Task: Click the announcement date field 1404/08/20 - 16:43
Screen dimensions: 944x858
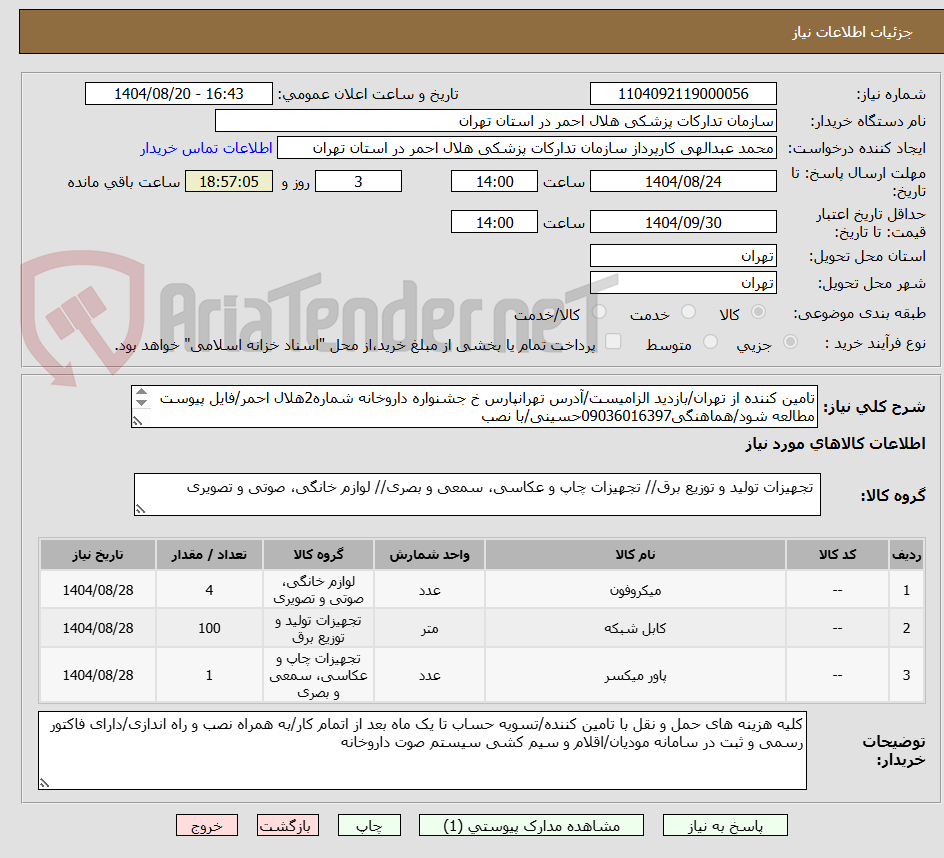Action: (179, 94)
